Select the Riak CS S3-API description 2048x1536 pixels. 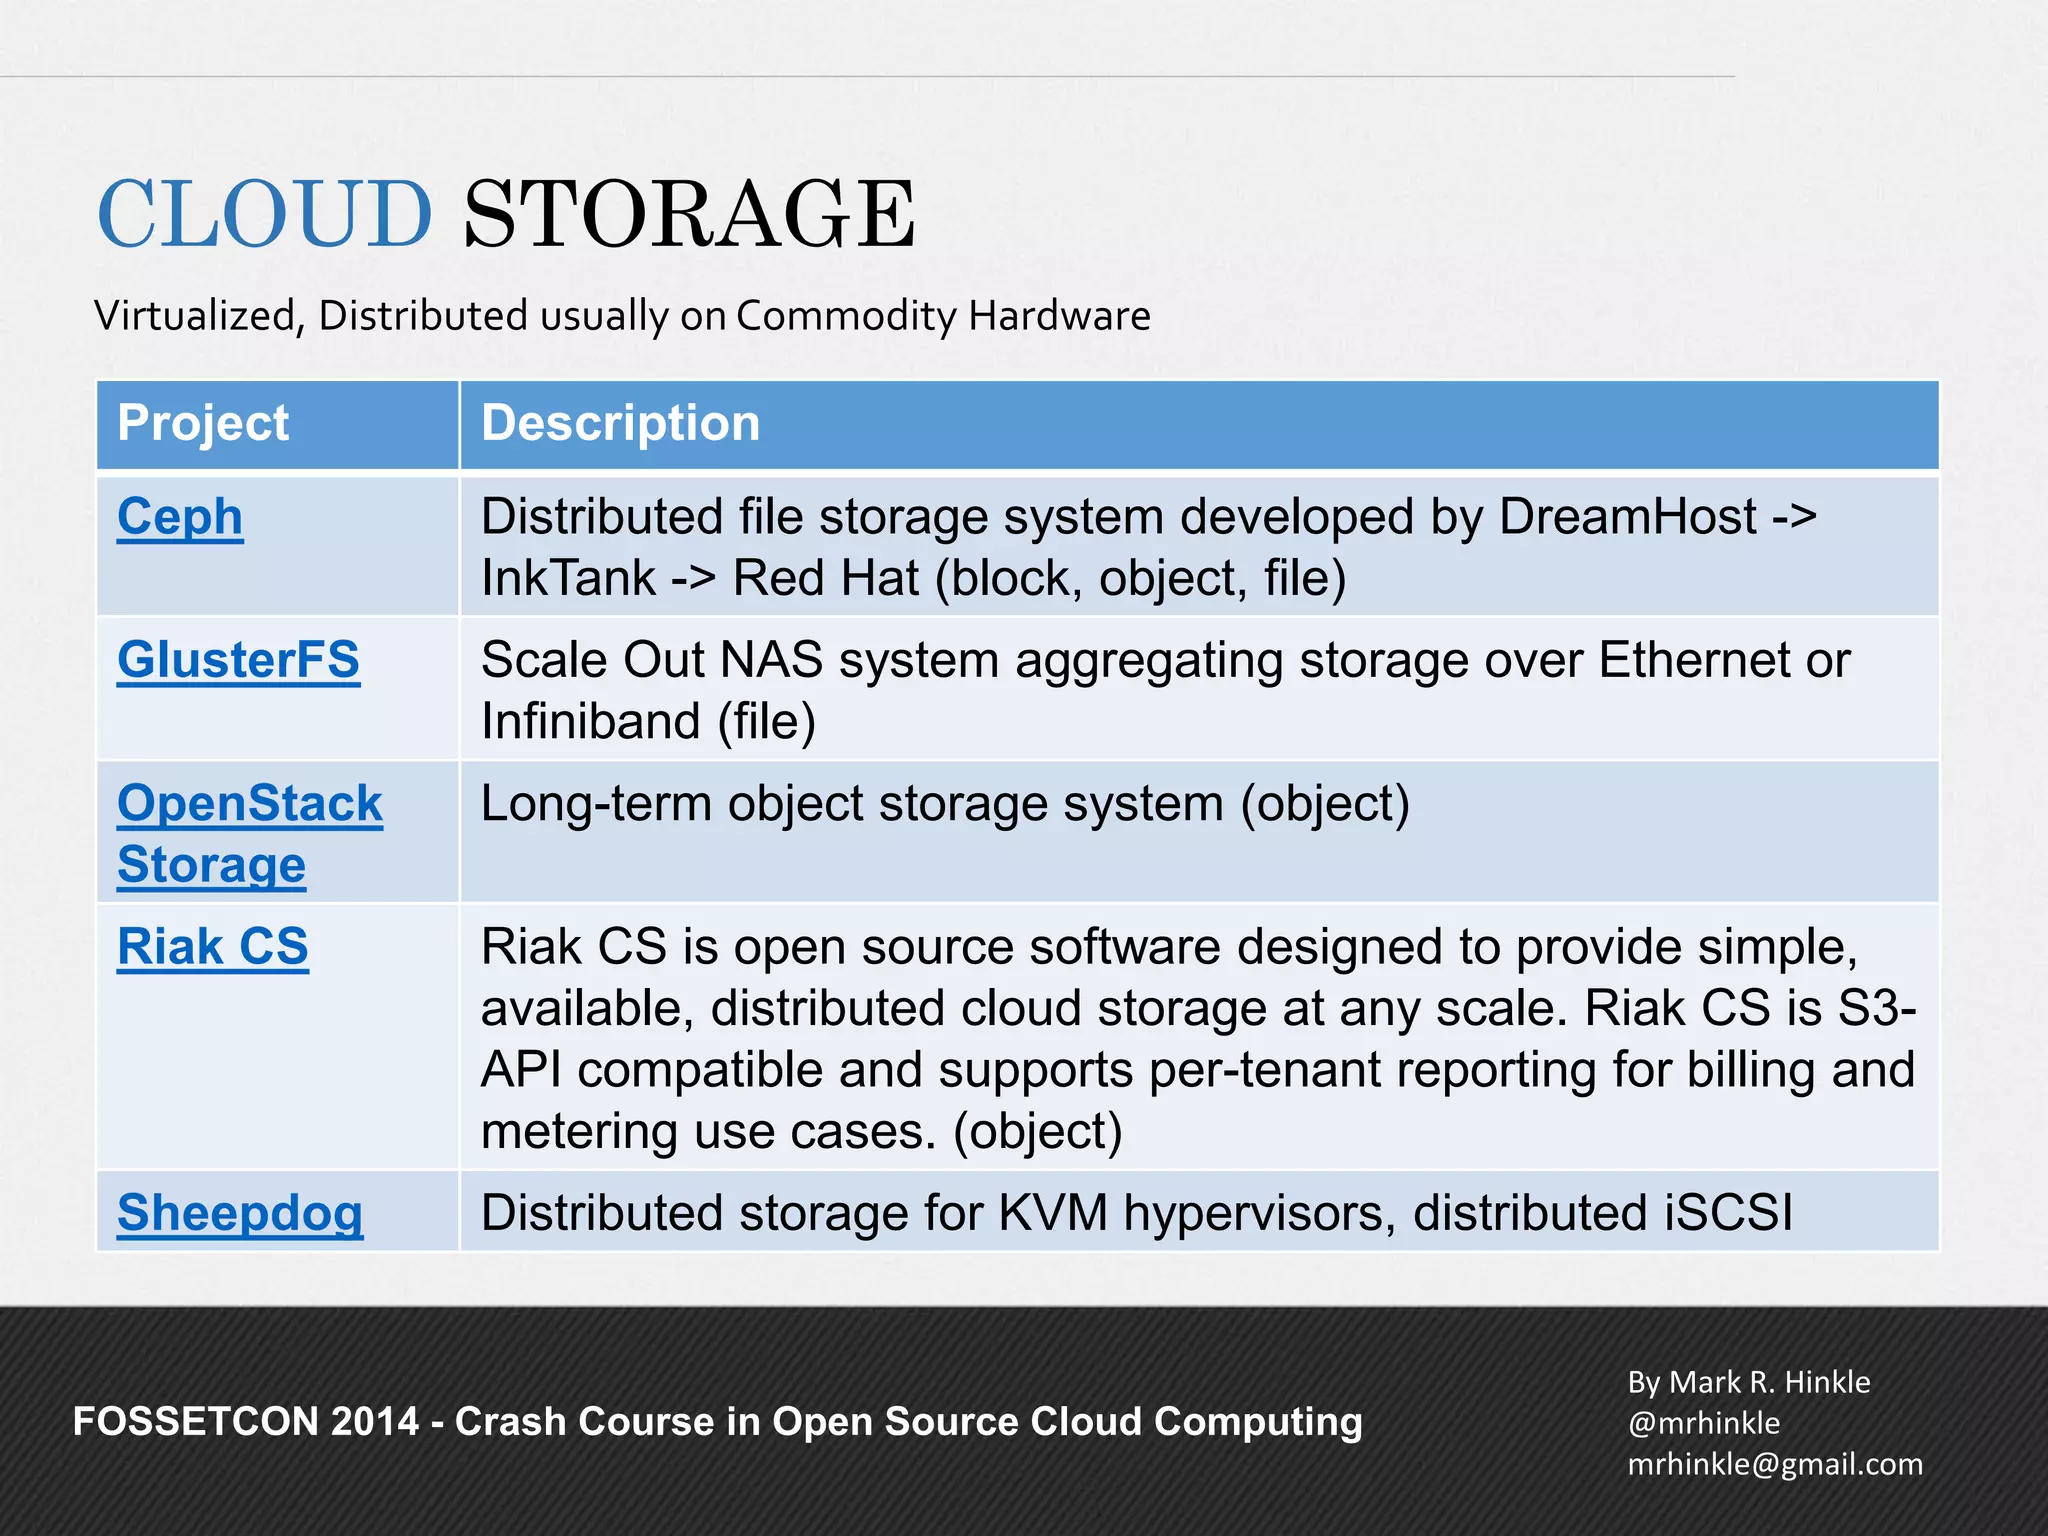point(1198,1038)
